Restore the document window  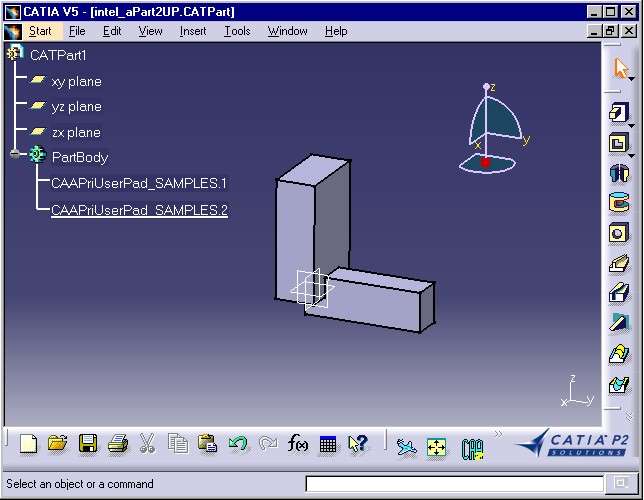[x=611, y=31]
